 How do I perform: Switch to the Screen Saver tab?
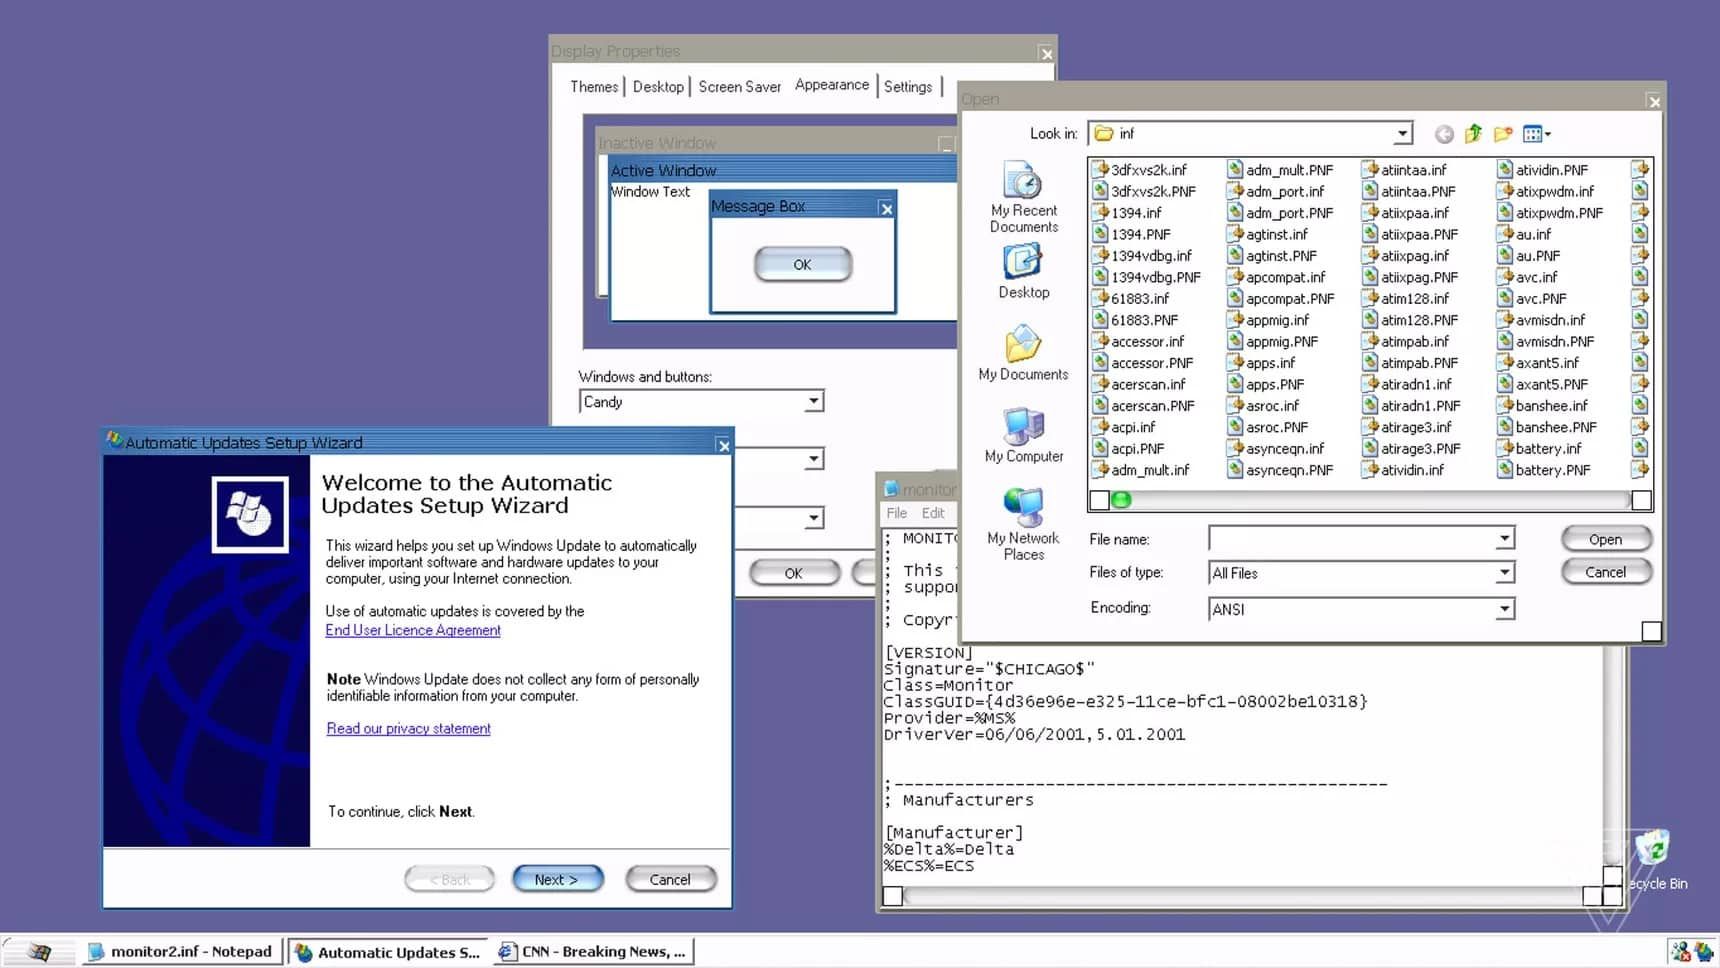740,86
